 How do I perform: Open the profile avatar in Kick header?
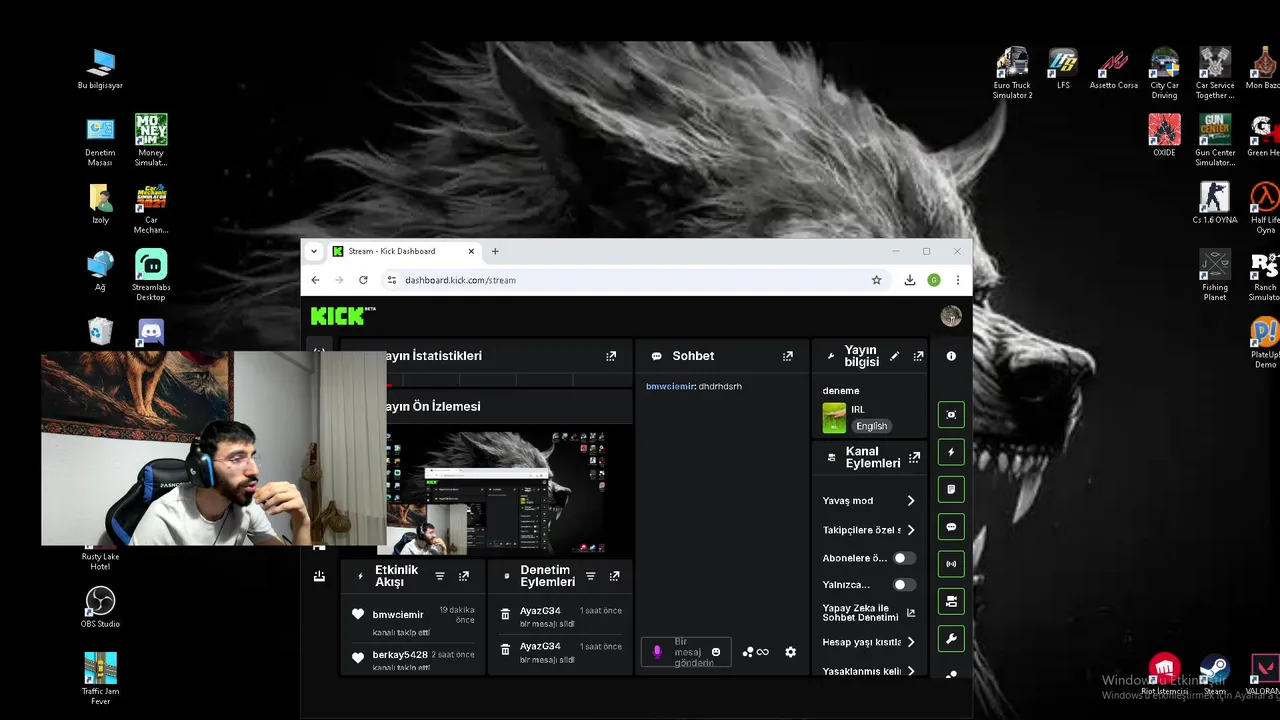click(951, 316)
